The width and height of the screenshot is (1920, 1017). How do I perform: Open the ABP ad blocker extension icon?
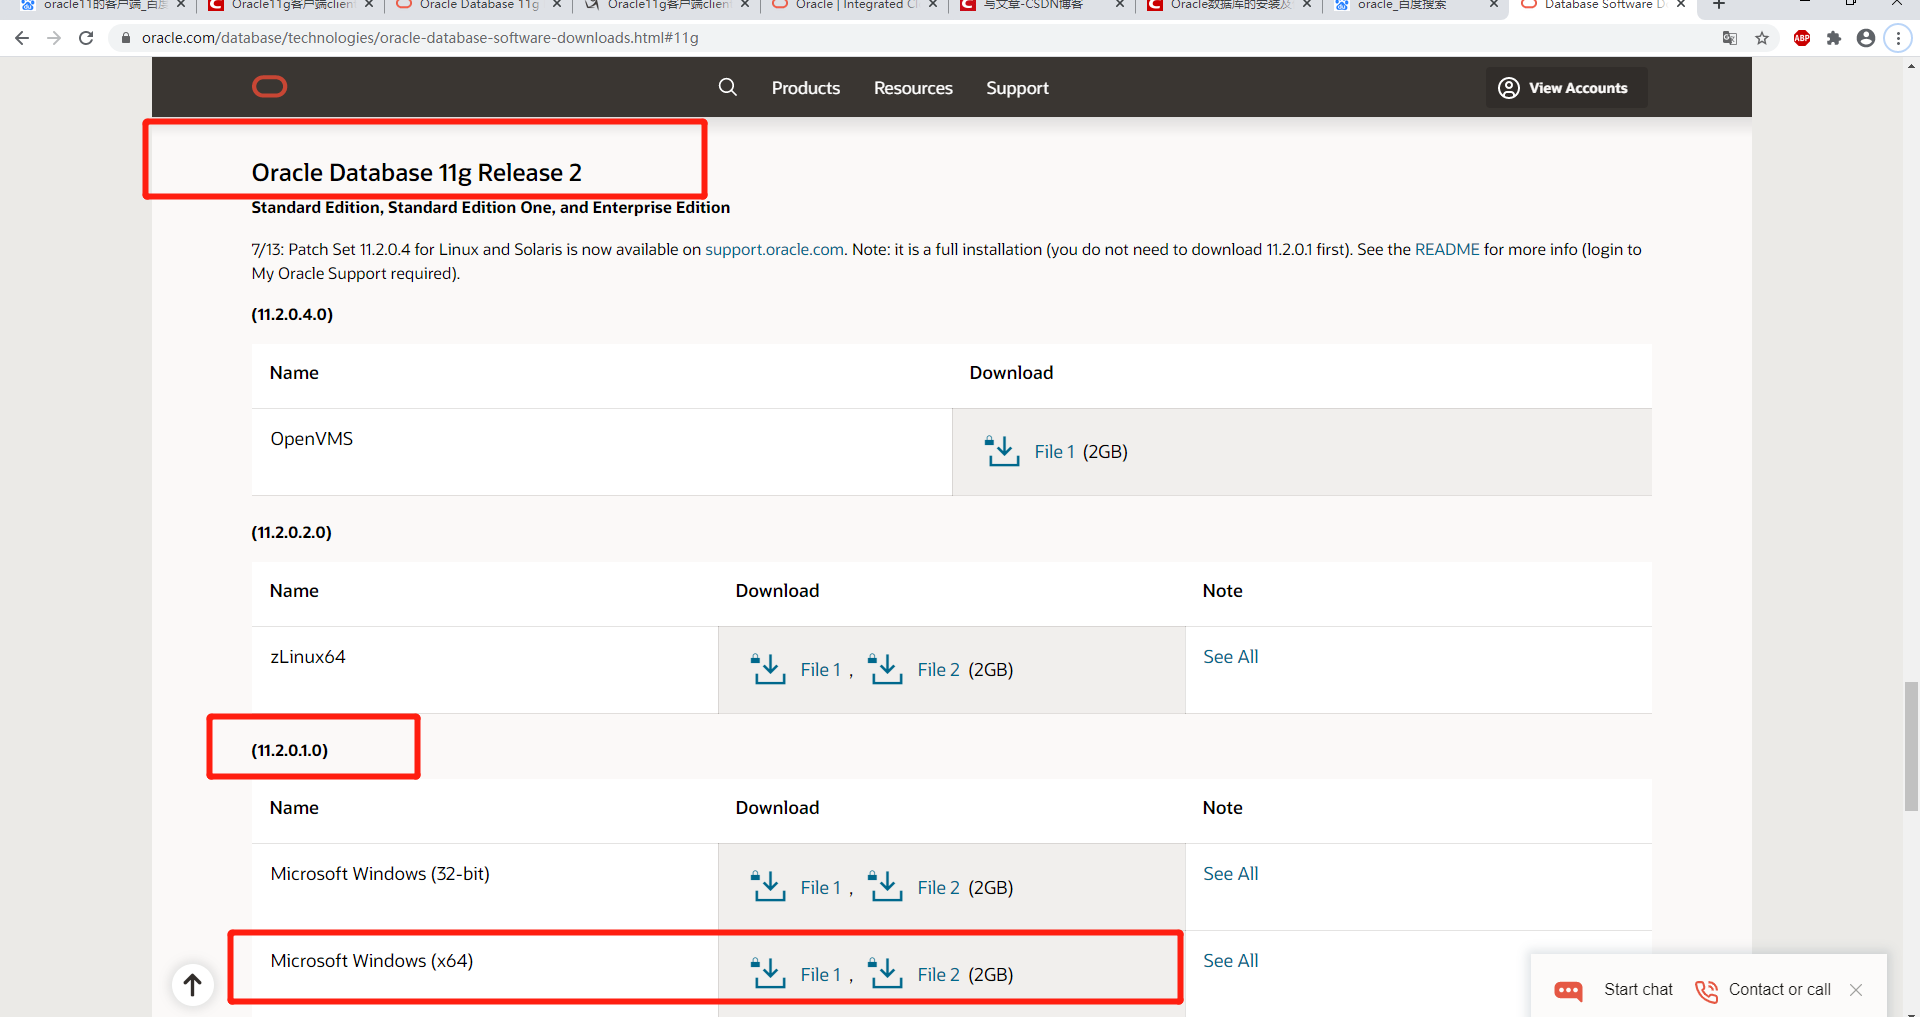coord(1802,38)
